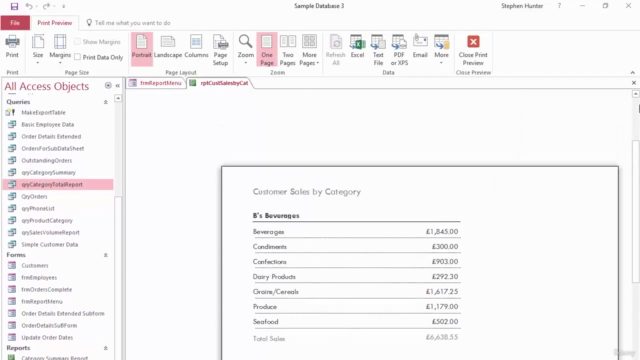Undo the last action

click(x=29, y=6)
